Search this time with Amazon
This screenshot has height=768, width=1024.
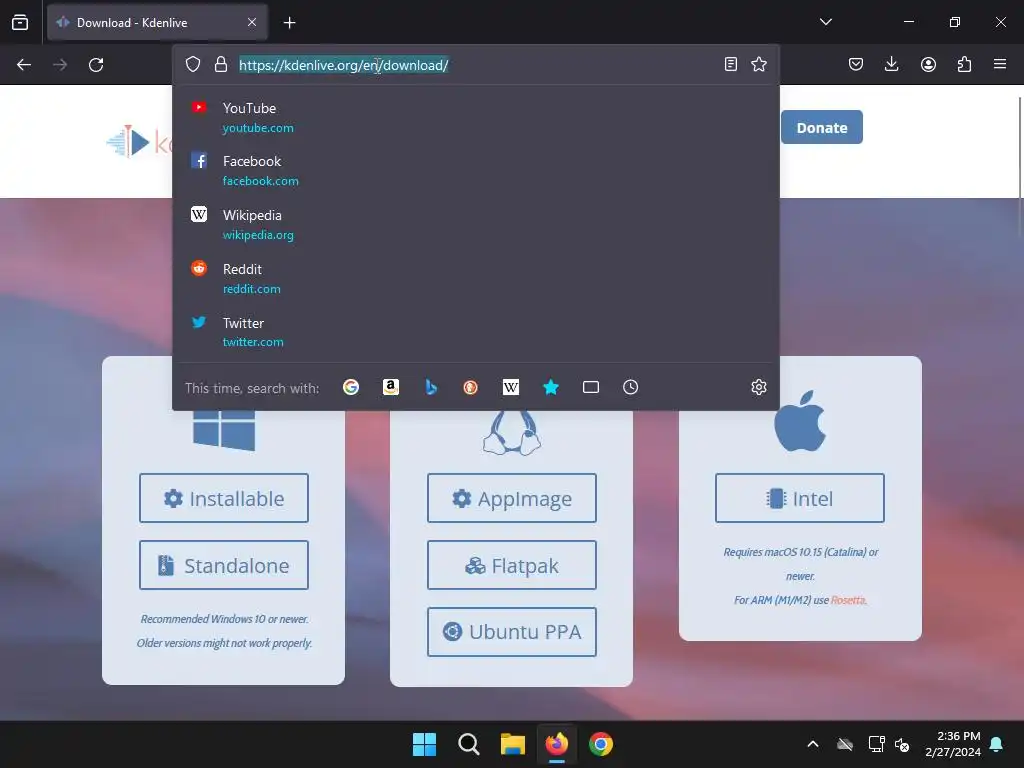[x=391, y=387]
